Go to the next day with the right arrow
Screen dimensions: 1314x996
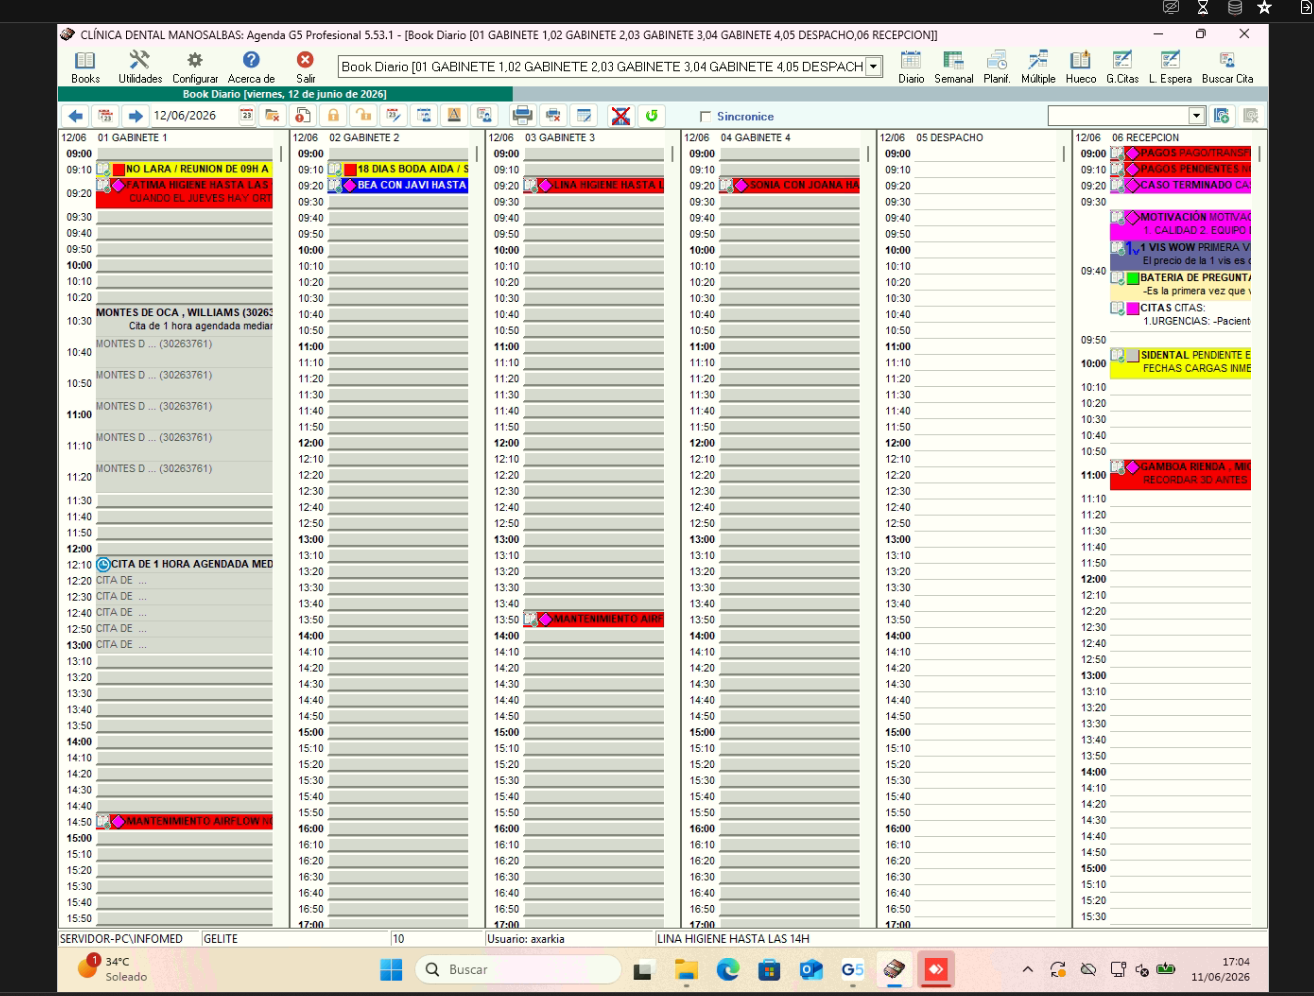point(136,116)
